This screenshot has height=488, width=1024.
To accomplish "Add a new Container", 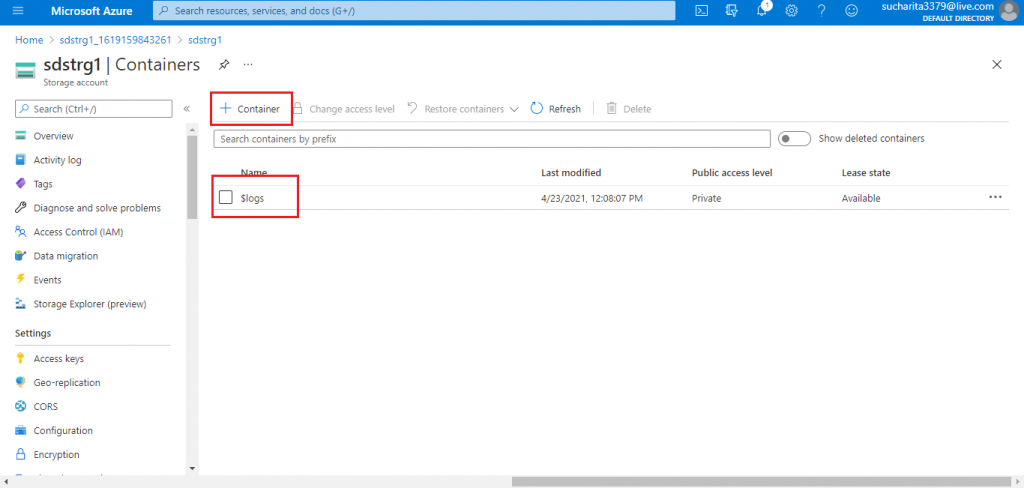I will point(251,109).
